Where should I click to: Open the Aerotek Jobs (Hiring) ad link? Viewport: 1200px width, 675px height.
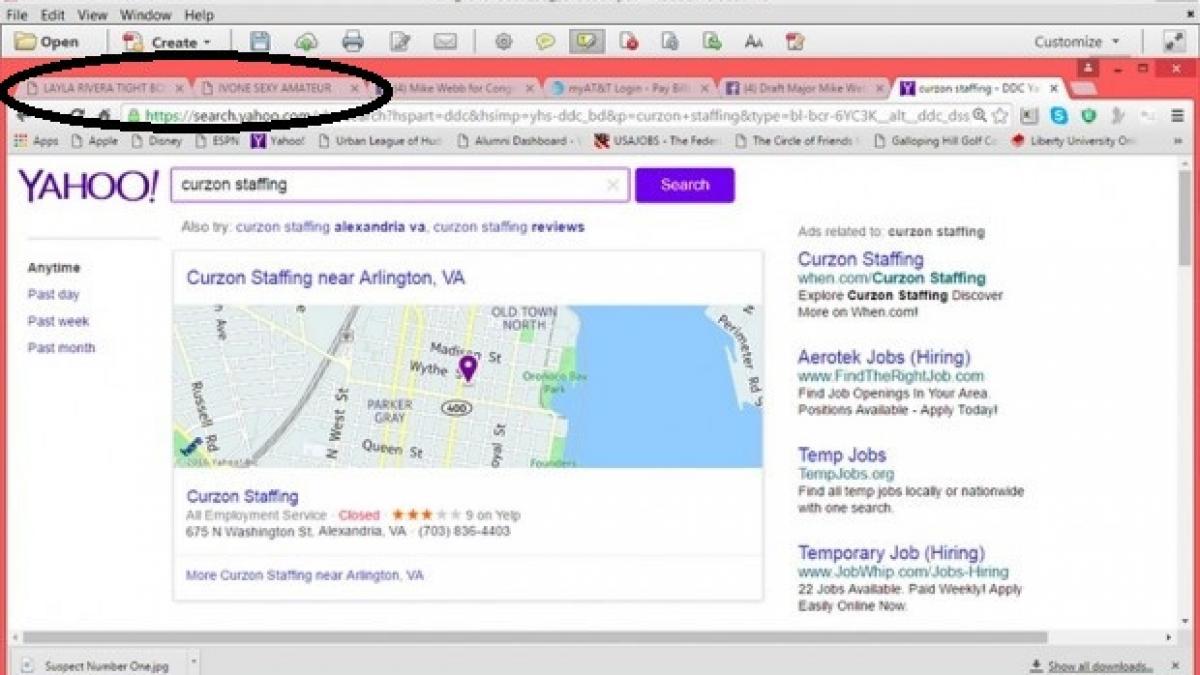(x=883, y=357)
